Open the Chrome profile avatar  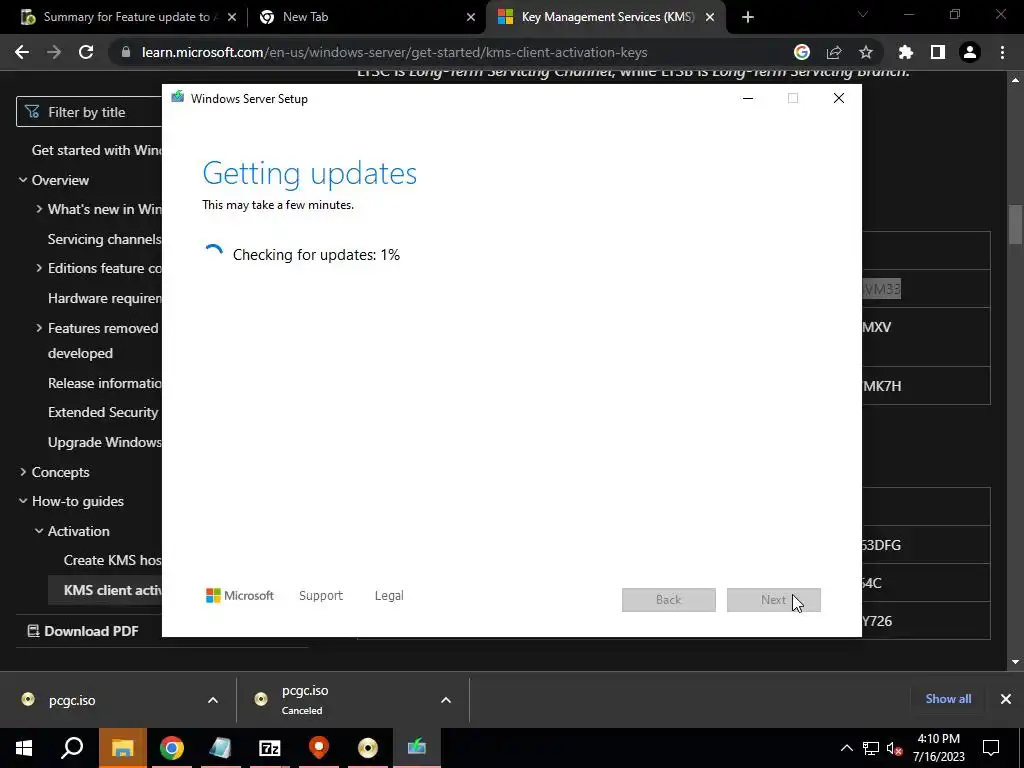coord(970,52)
